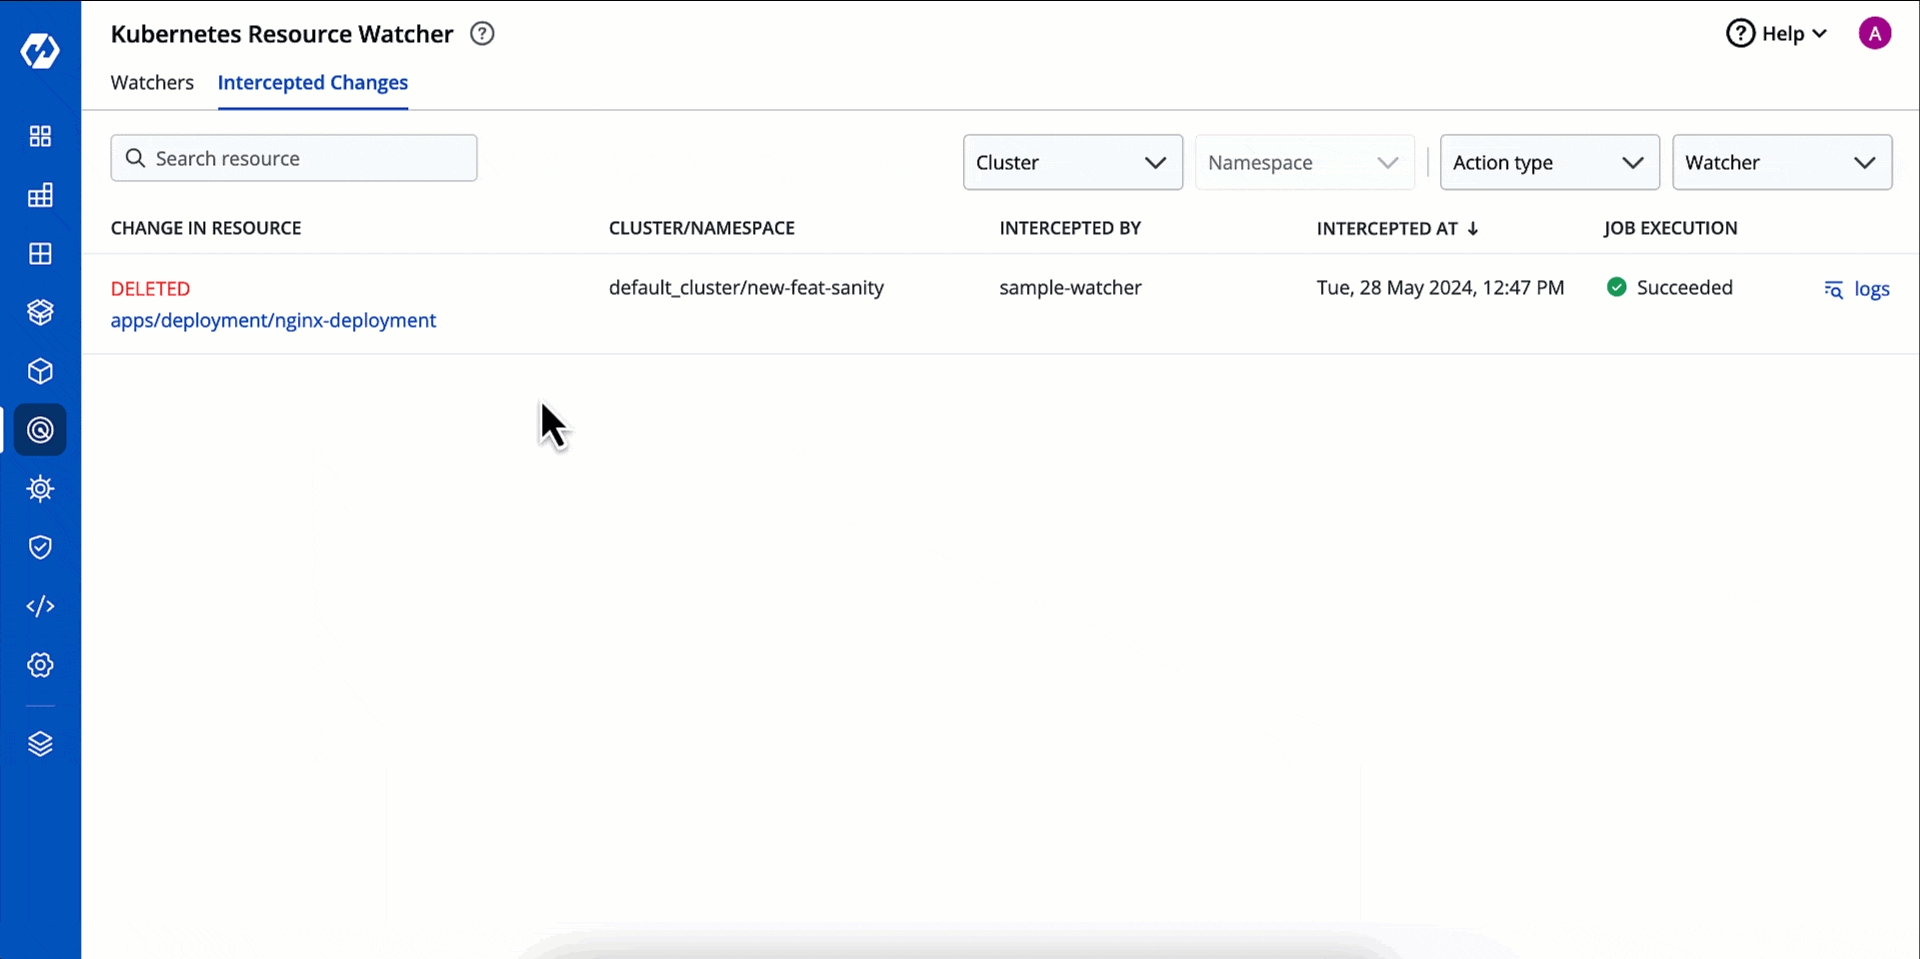This screenshot has height=959, width=1920.
Task: Click the code brackets sidebar icon
Action: click(40, 606)
